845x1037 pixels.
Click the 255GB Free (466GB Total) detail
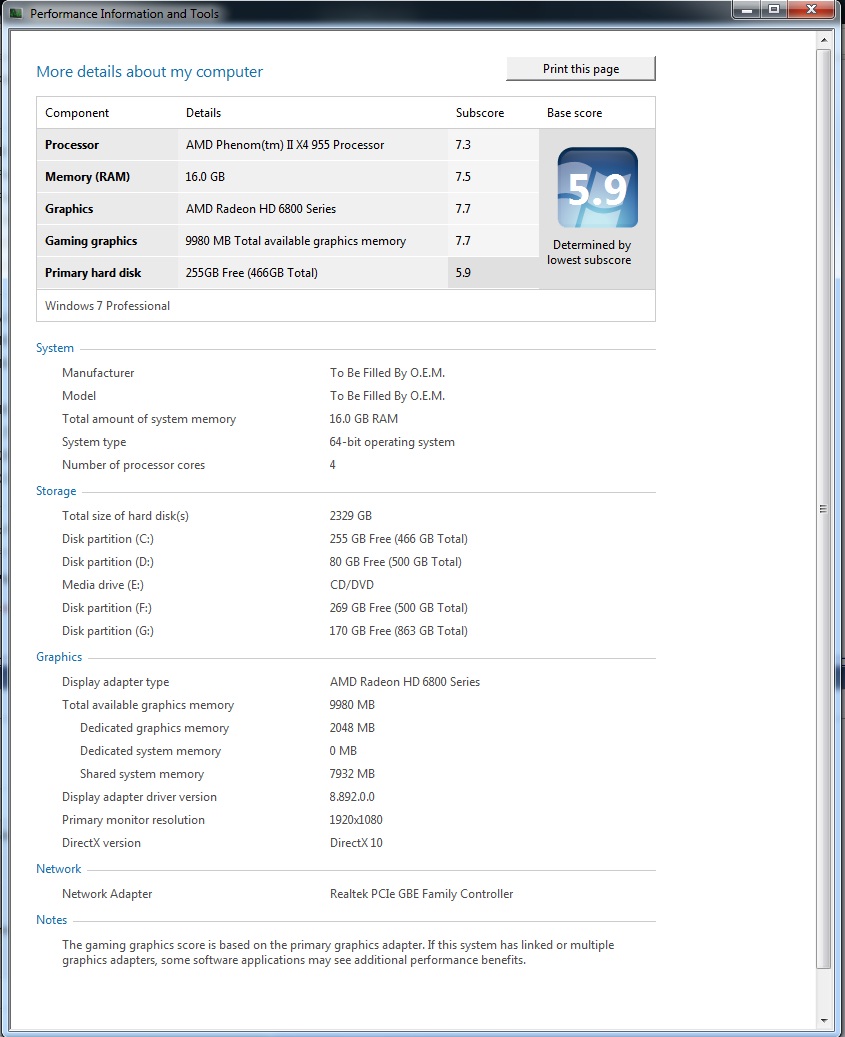point(251,272)
